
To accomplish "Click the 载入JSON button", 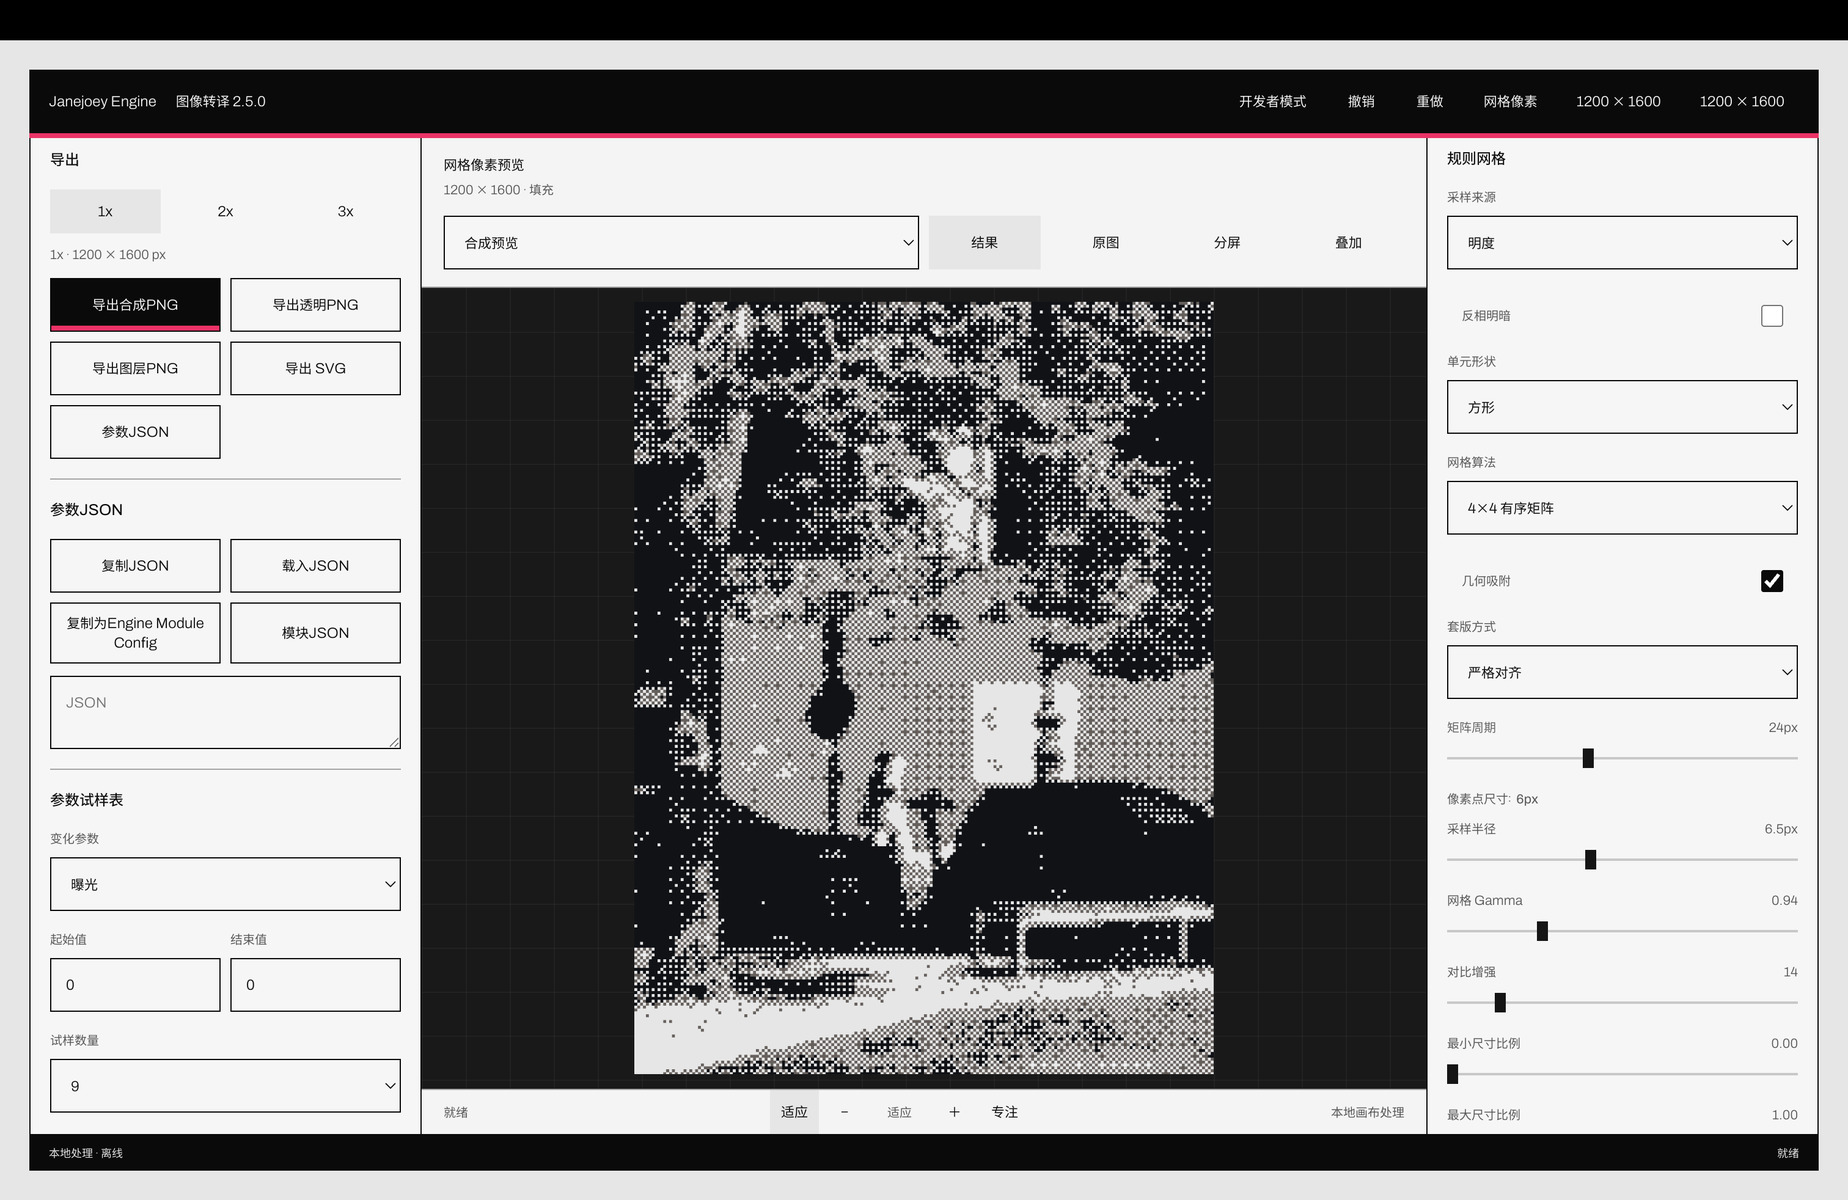I will point(315,566).
